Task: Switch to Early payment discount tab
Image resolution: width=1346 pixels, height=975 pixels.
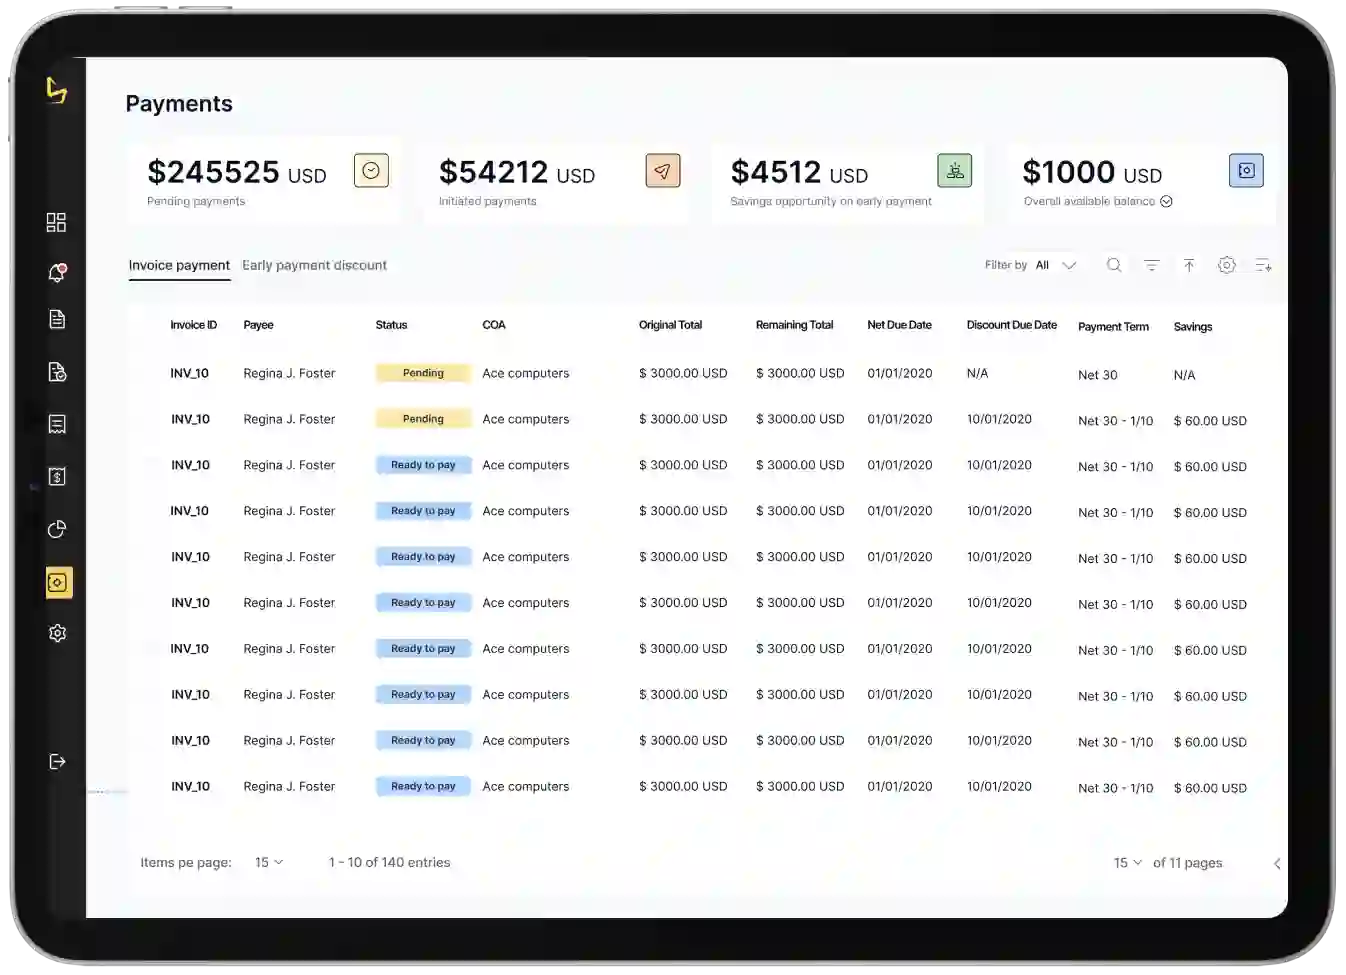Action: (314, 265)
